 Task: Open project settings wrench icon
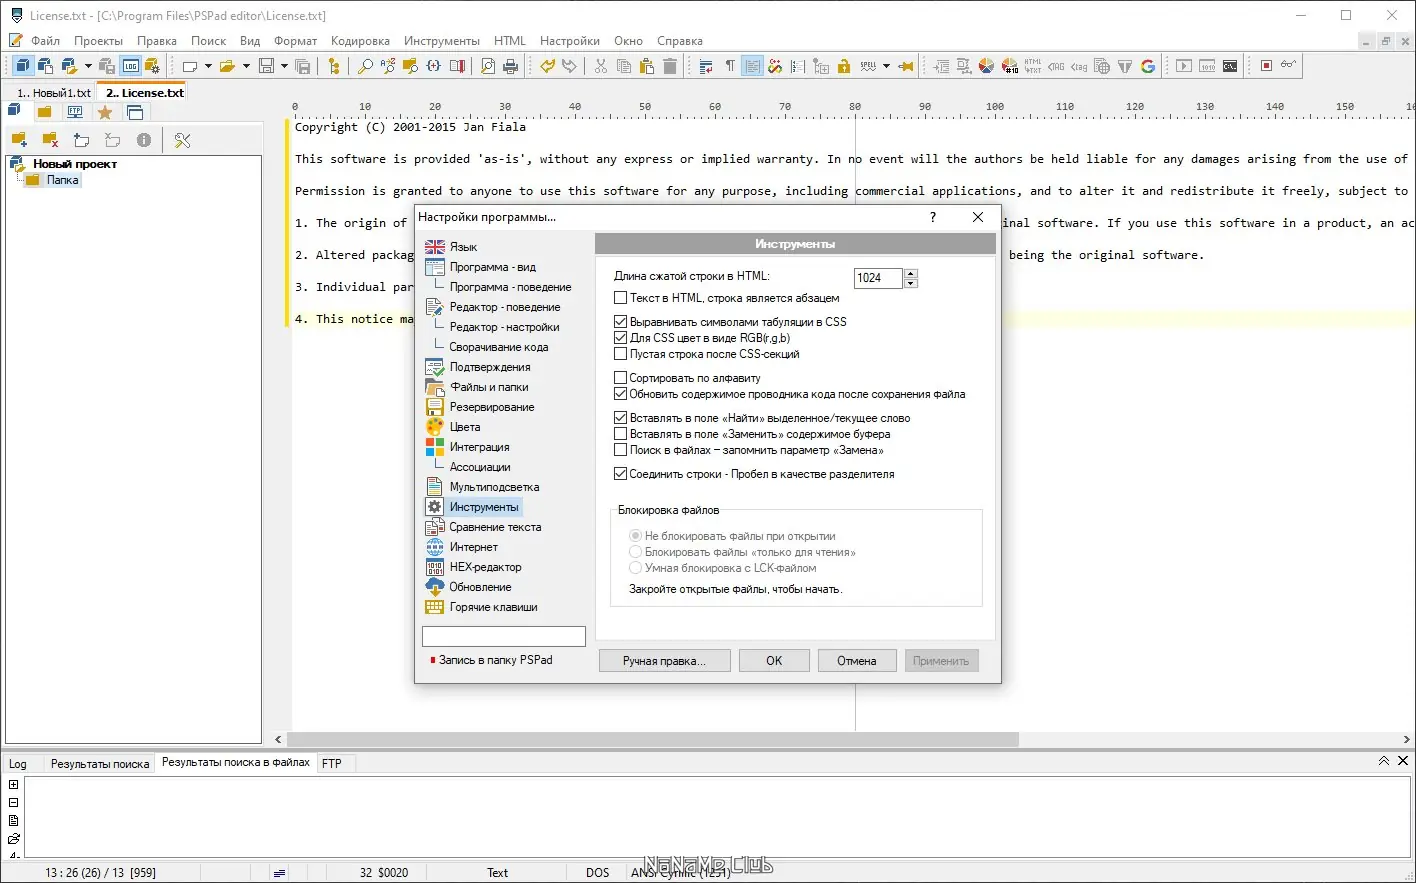[x=182, y=140]
